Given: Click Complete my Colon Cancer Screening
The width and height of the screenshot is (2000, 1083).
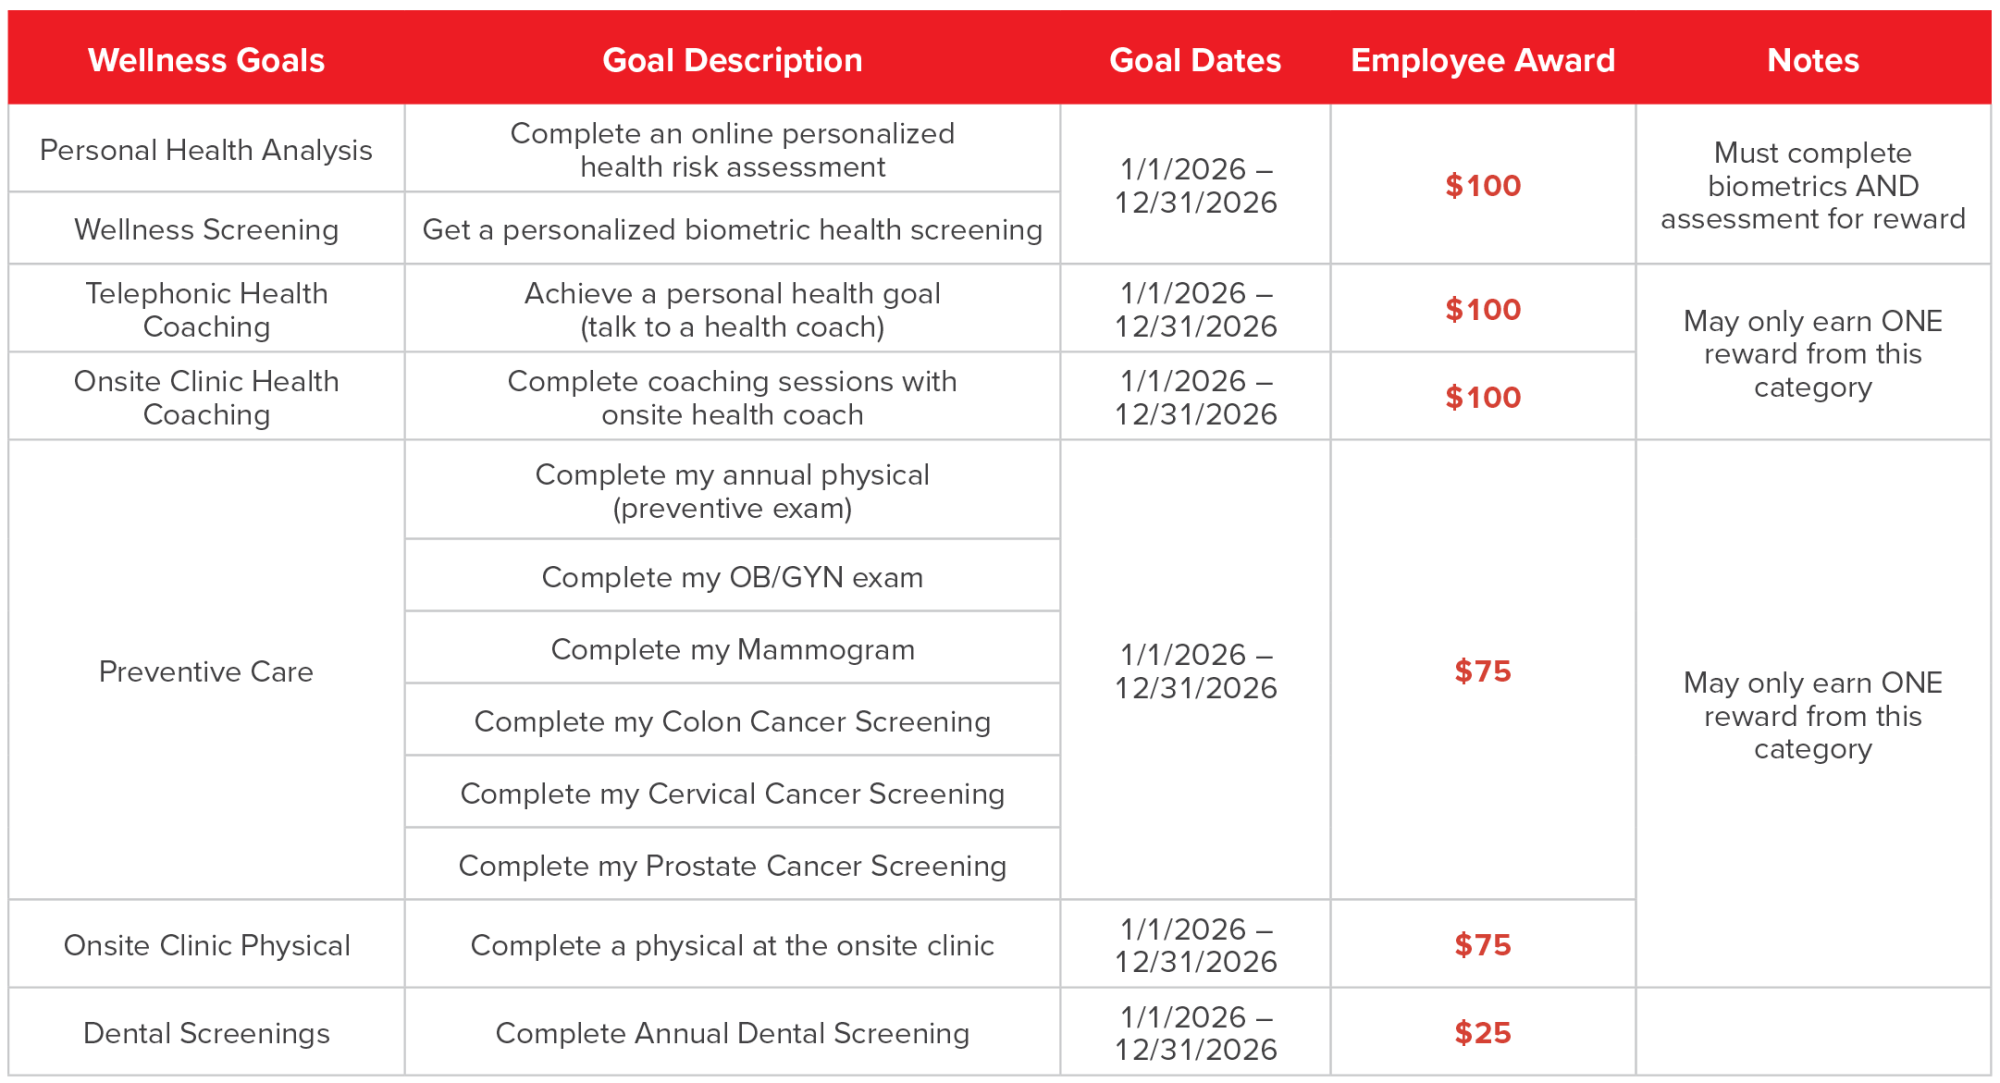Looking at the screenshot, I should (x=732, y=721).
